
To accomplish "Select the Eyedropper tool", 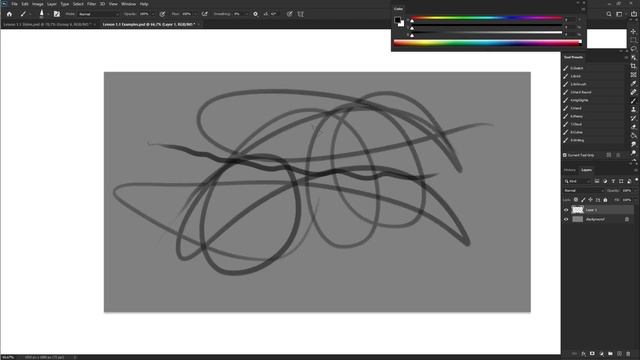I will tap(633, 84).
